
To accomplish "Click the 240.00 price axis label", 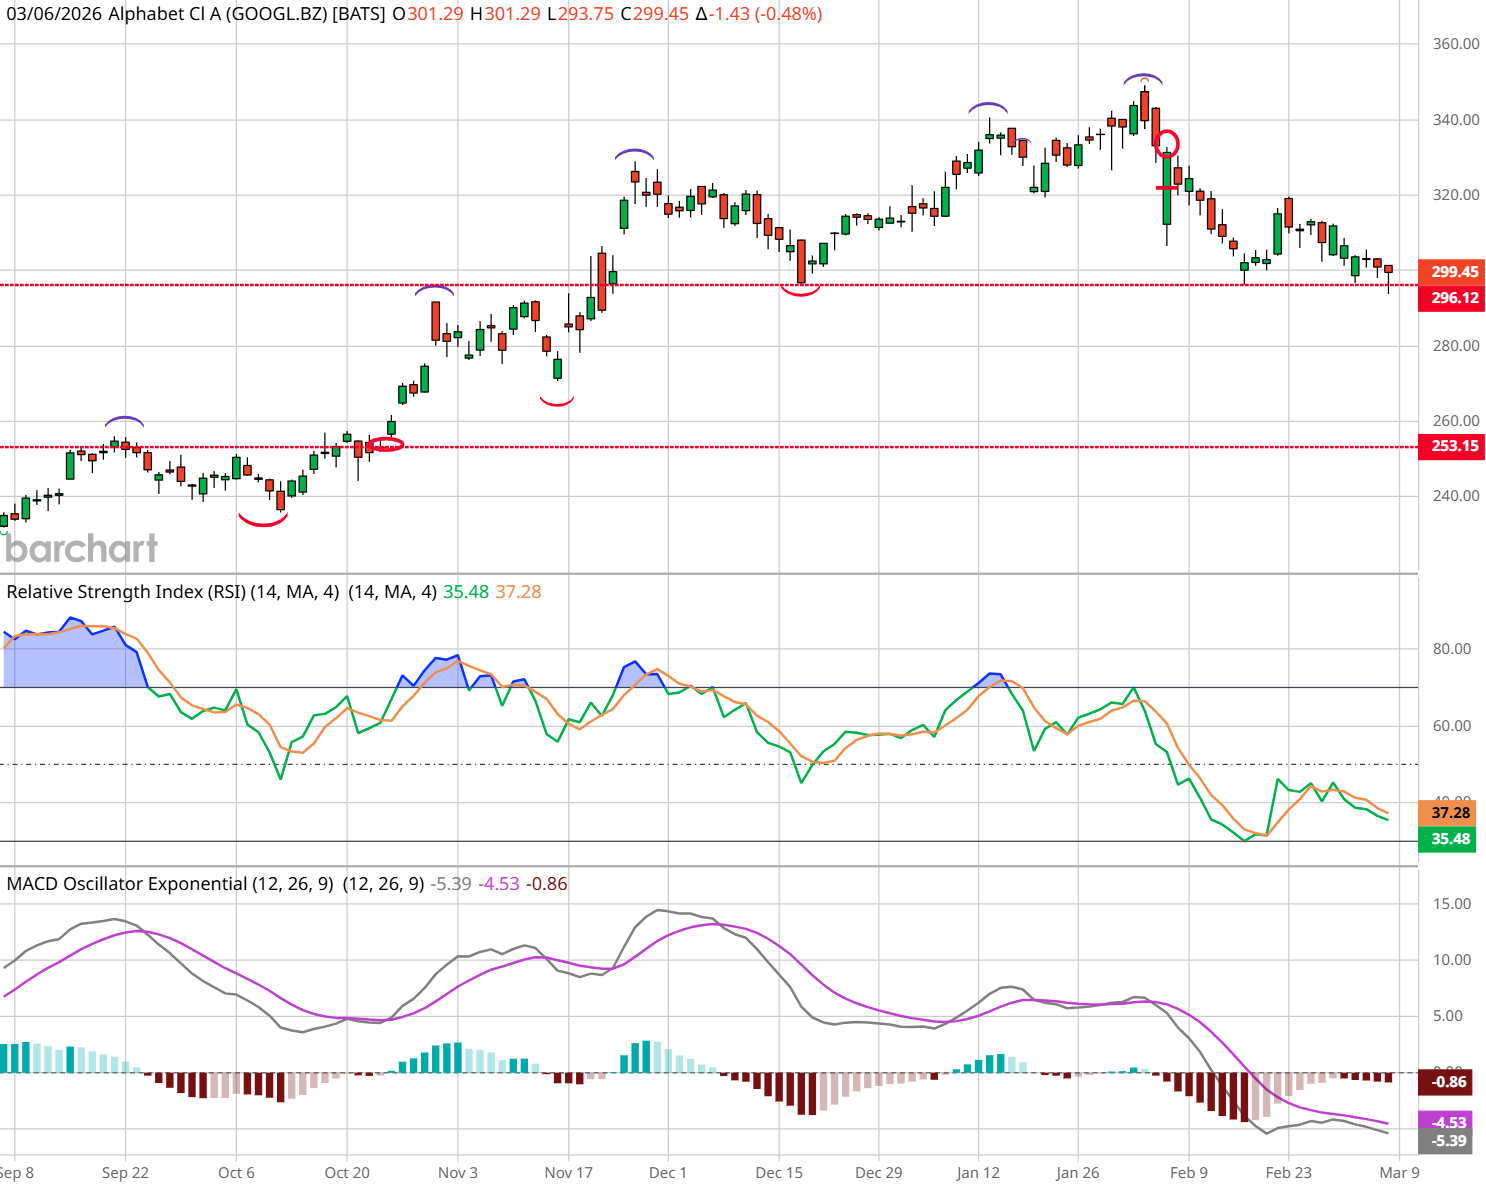I will coord(1456,496).
